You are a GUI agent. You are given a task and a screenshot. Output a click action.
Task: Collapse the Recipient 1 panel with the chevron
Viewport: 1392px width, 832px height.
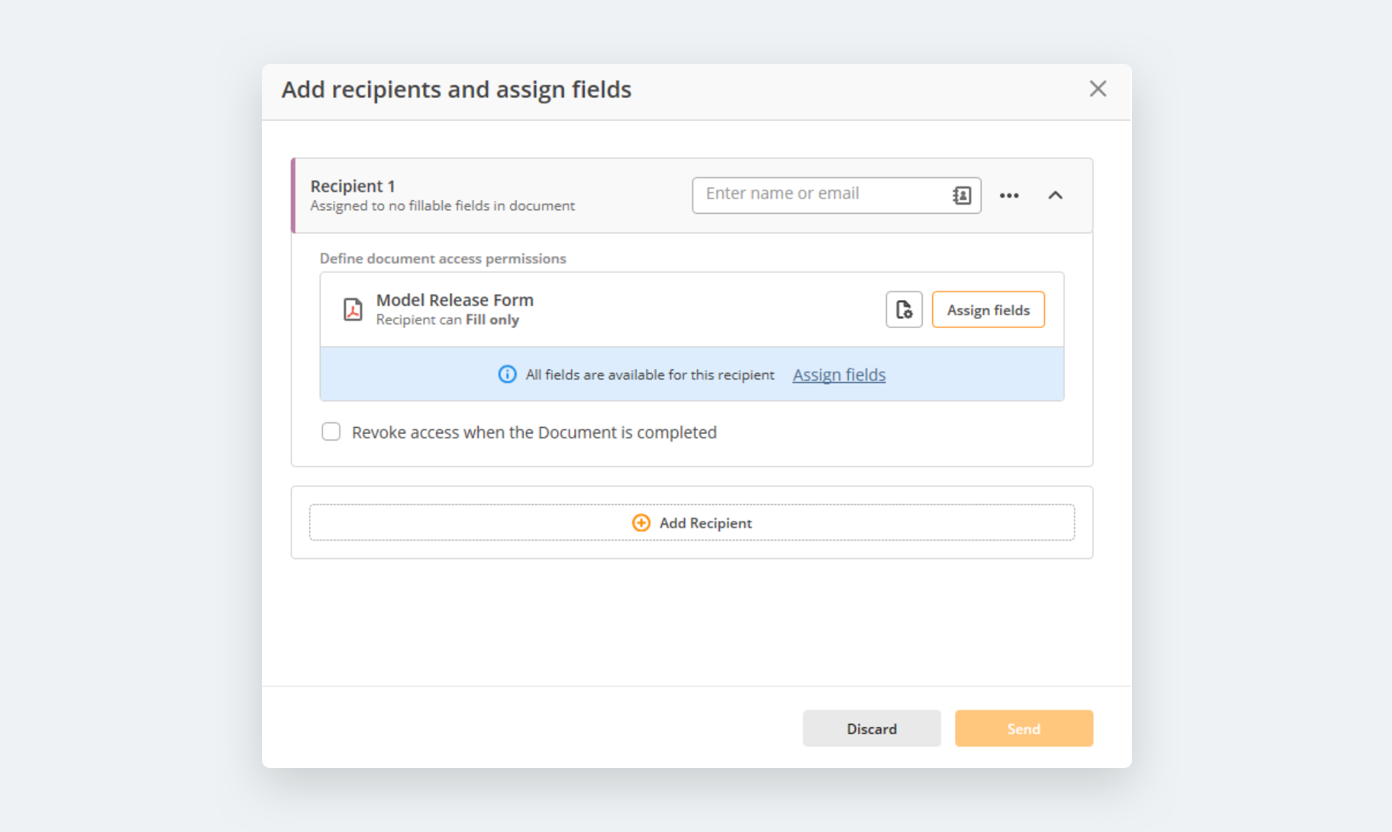pyautogui.click(x=1055, y=195)
